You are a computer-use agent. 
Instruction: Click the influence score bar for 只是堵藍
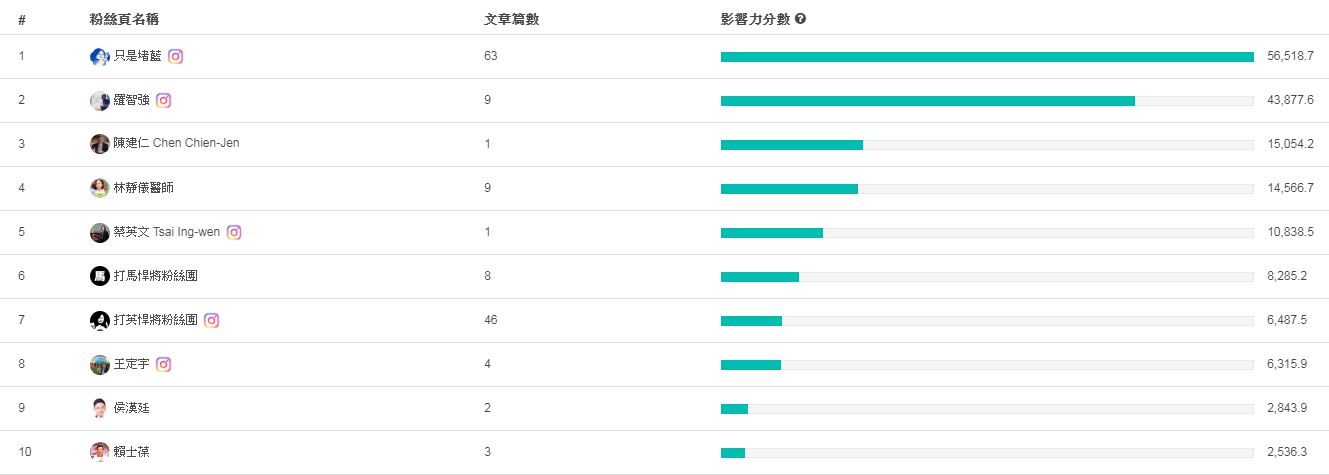[986, 57]
